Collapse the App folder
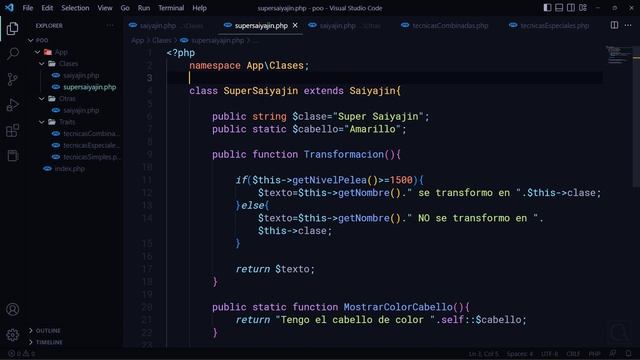Viewport: 640px width, 360px height. point(37,52)
